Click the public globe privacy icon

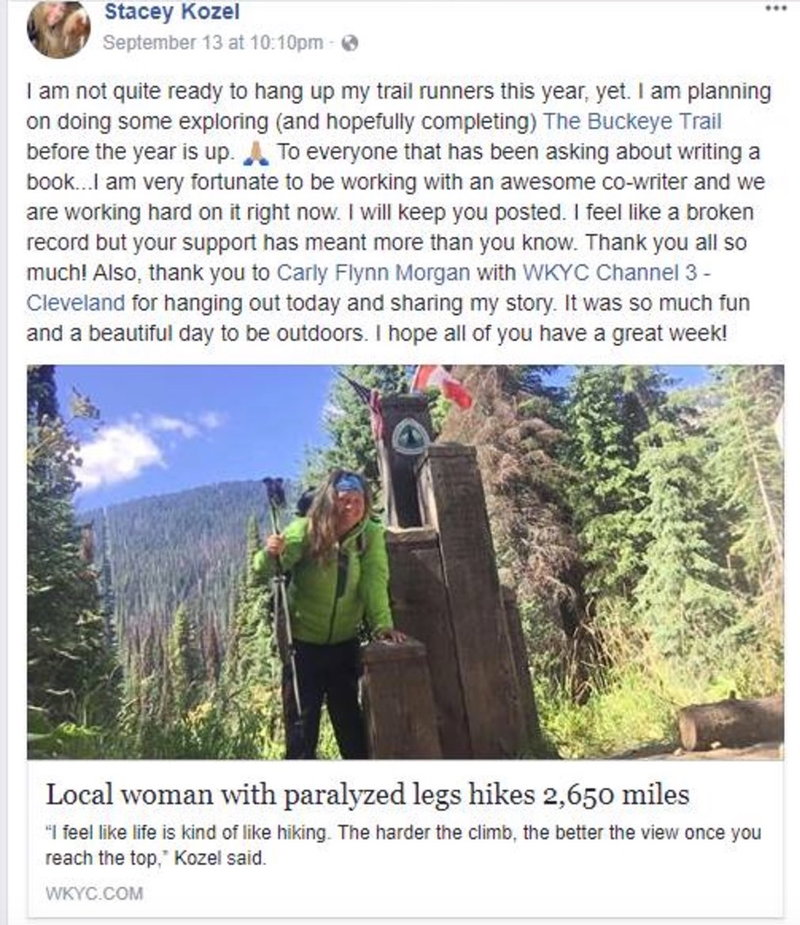tap(350, 43)
